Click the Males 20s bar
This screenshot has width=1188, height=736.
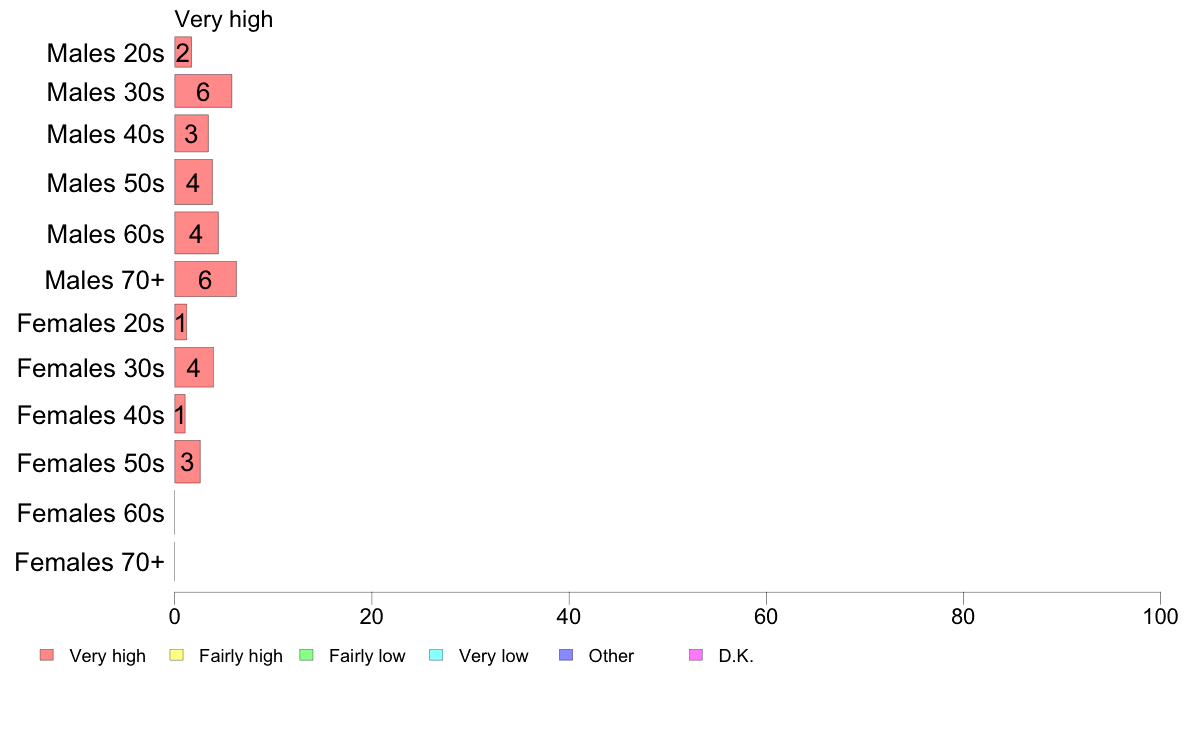pos(183,52)
